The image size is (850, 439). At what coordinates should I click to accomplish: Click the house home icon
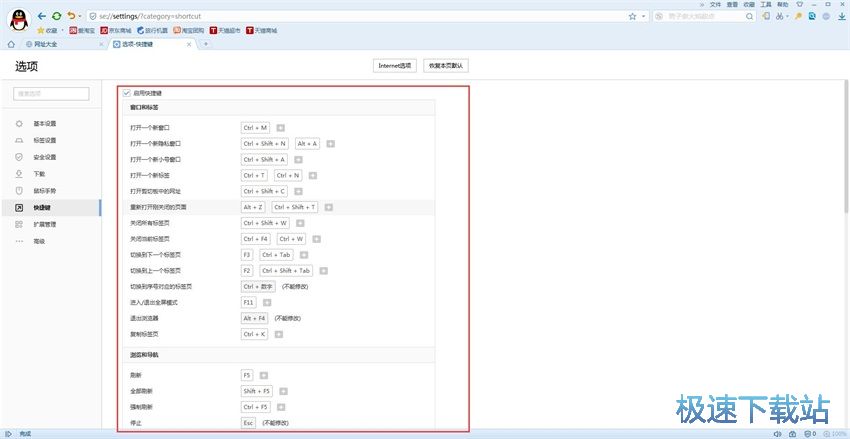click(11, 44)
